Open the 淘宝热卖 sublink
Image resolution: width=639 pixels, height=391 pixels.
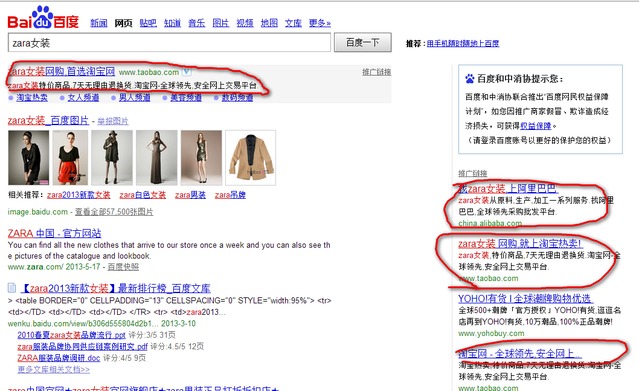32,97
